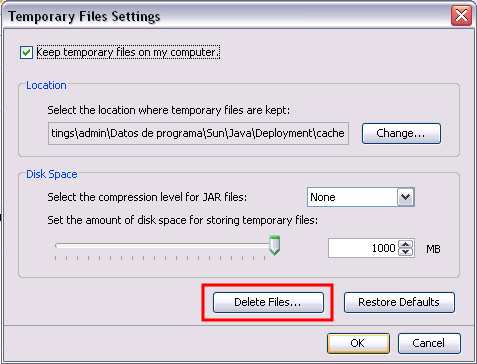Dismiss the dialog with Cancel

click(429, 343)
